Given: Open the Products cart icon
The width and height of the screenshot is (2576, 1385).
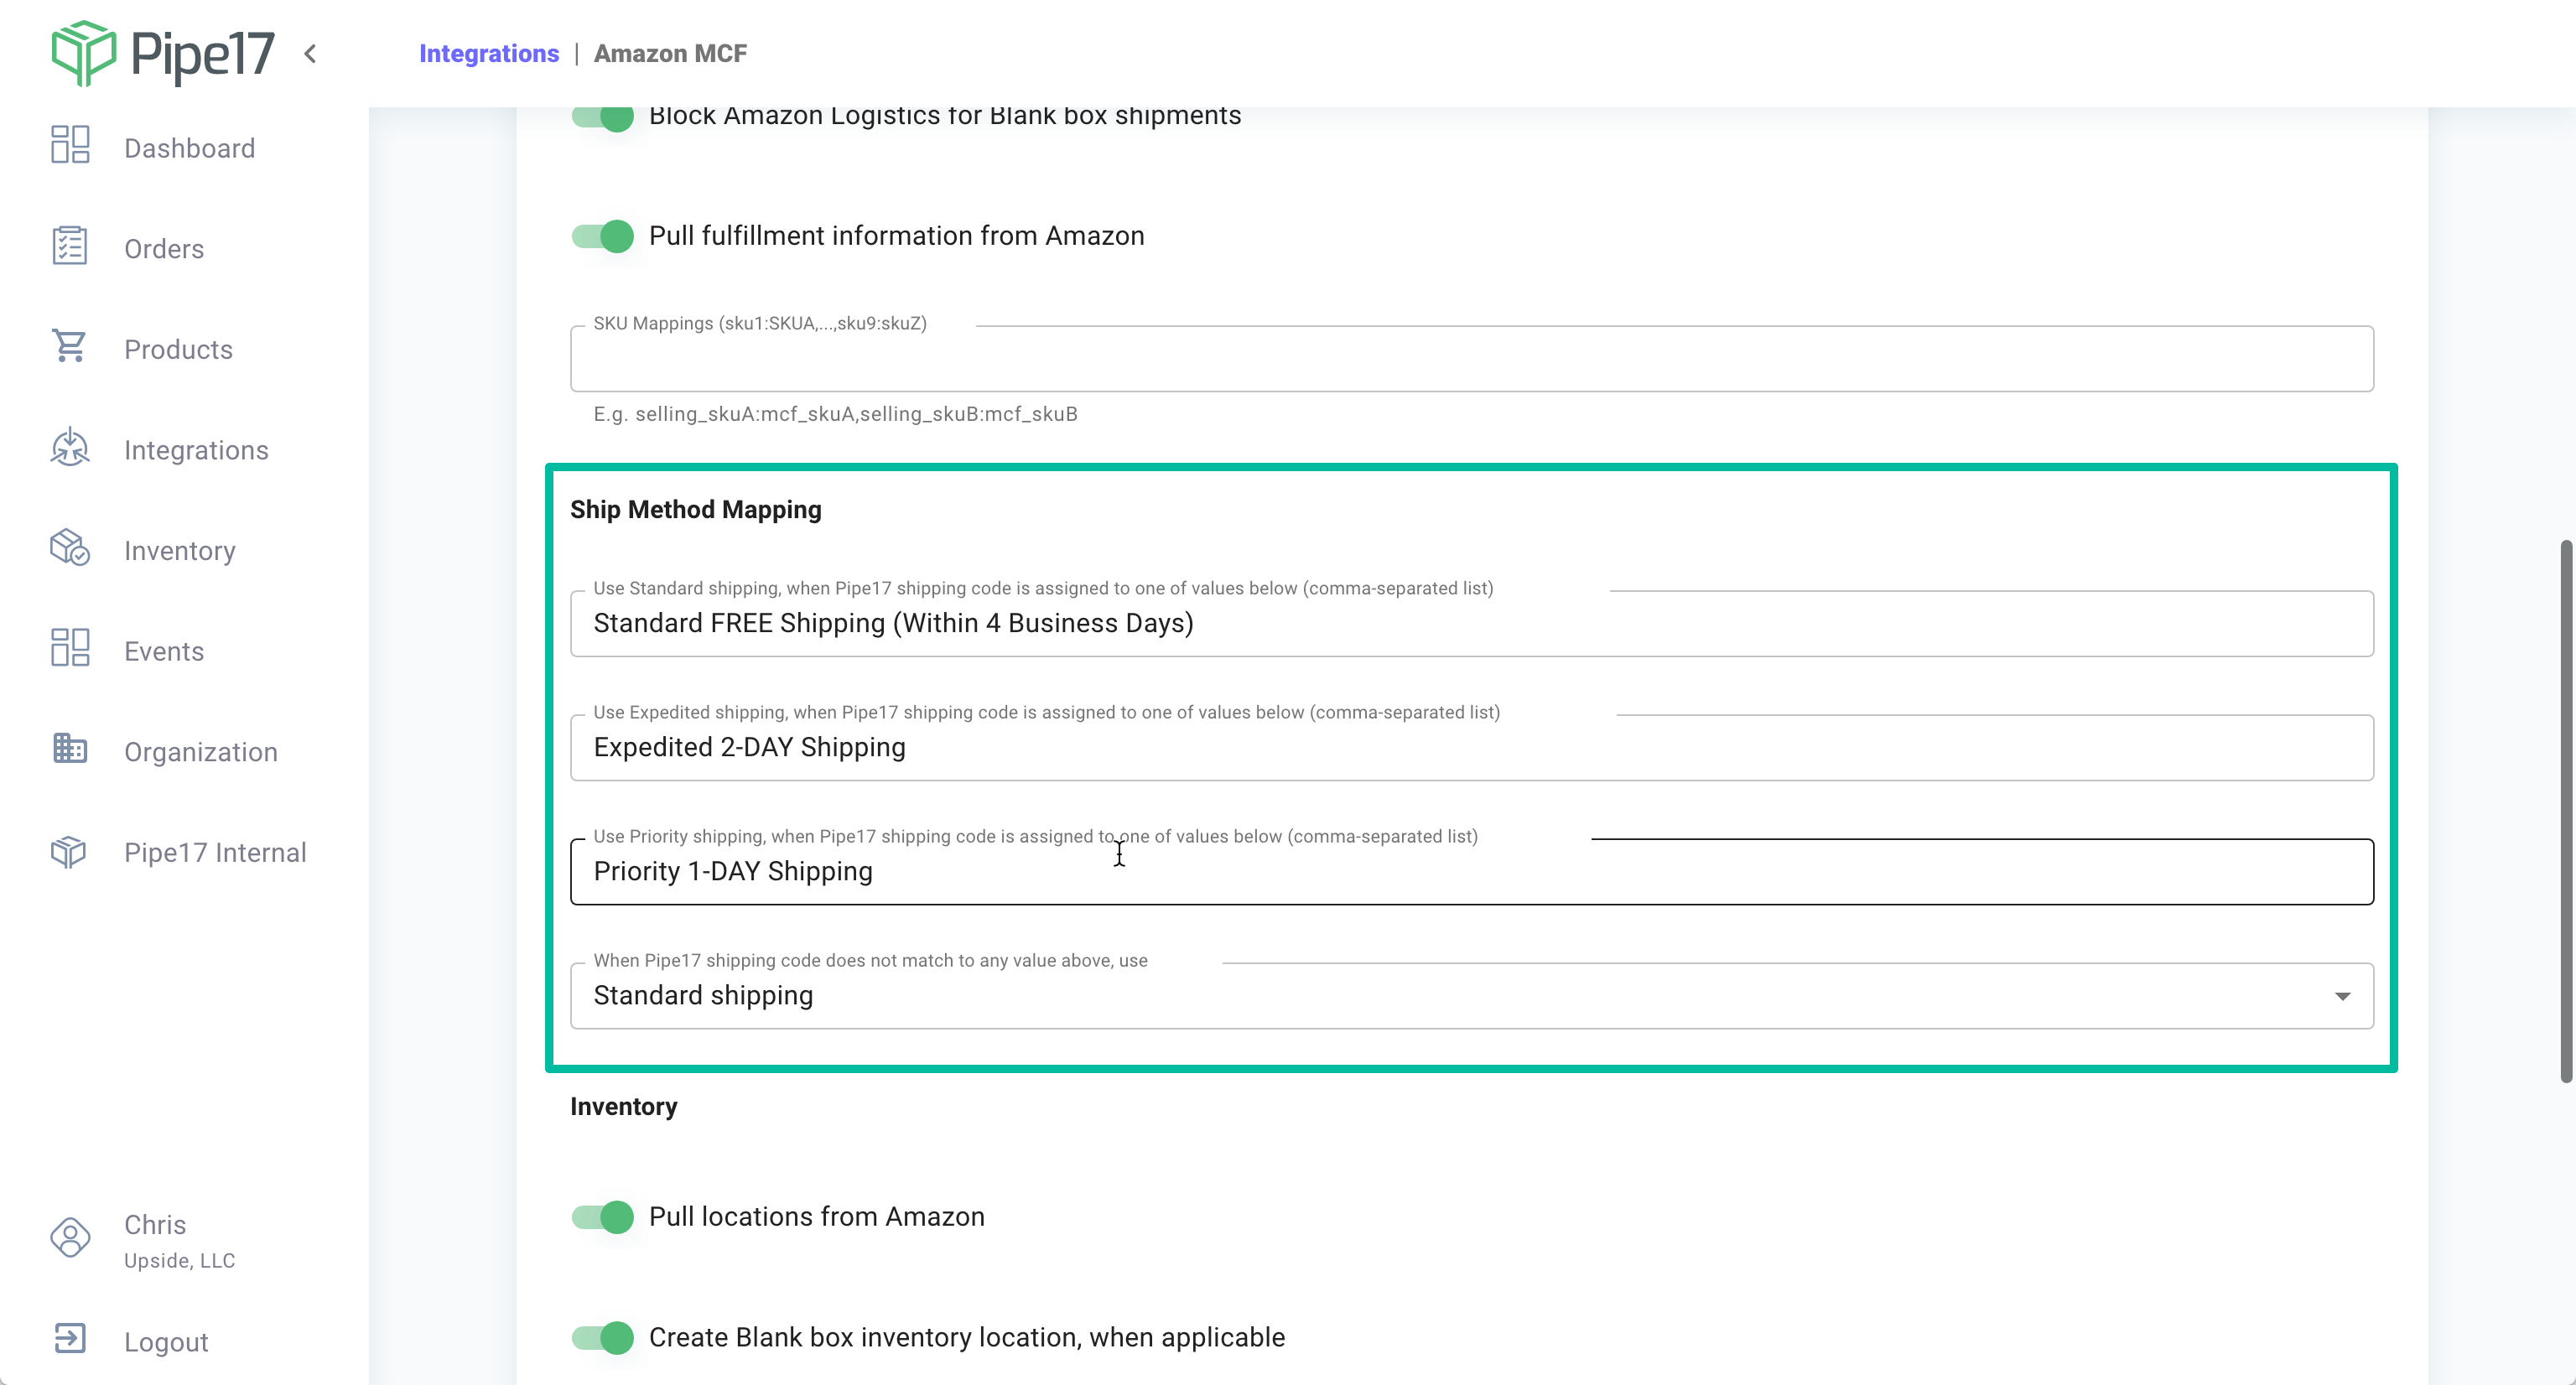Looking at the screenshot, I should (70, 347).
